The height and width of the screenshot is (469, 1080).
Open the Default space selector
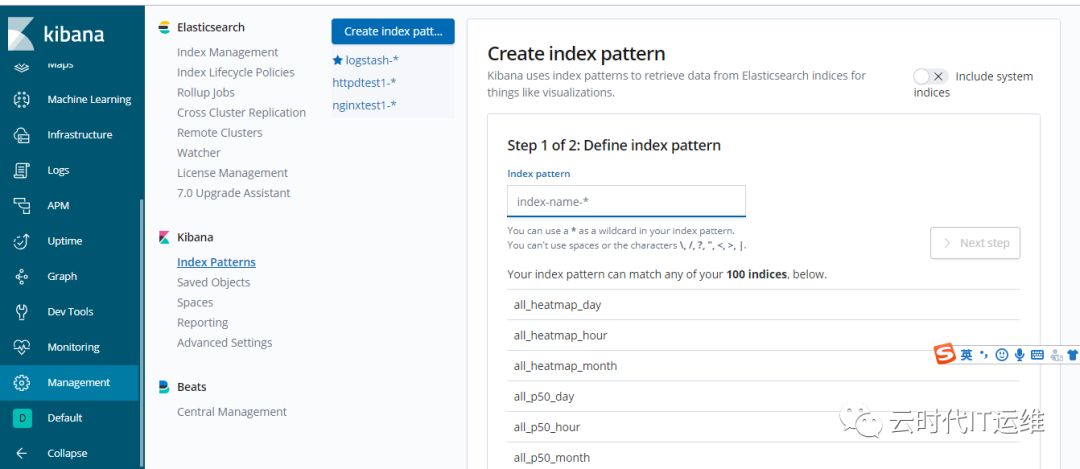click(21, 418)
